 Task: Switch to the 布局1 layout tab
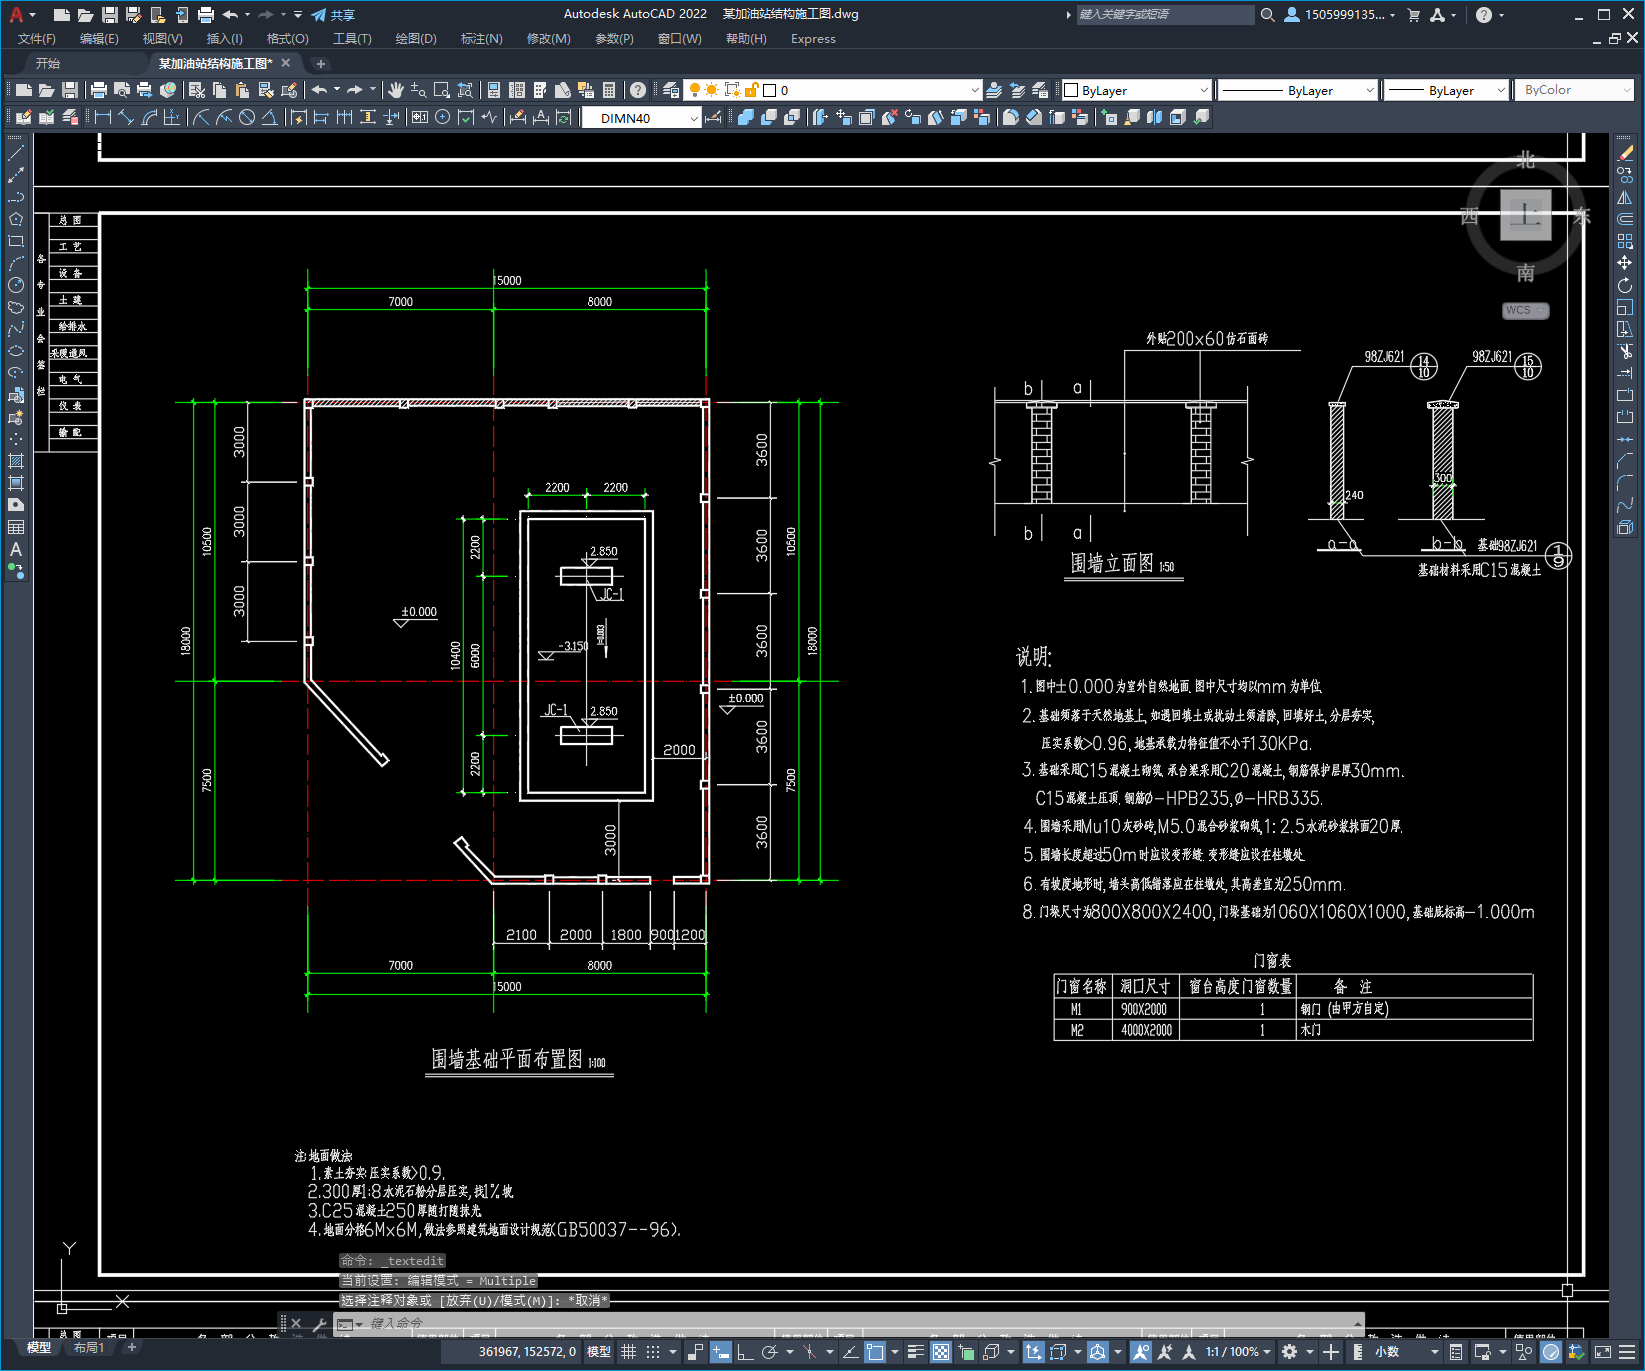[88, 1347]
